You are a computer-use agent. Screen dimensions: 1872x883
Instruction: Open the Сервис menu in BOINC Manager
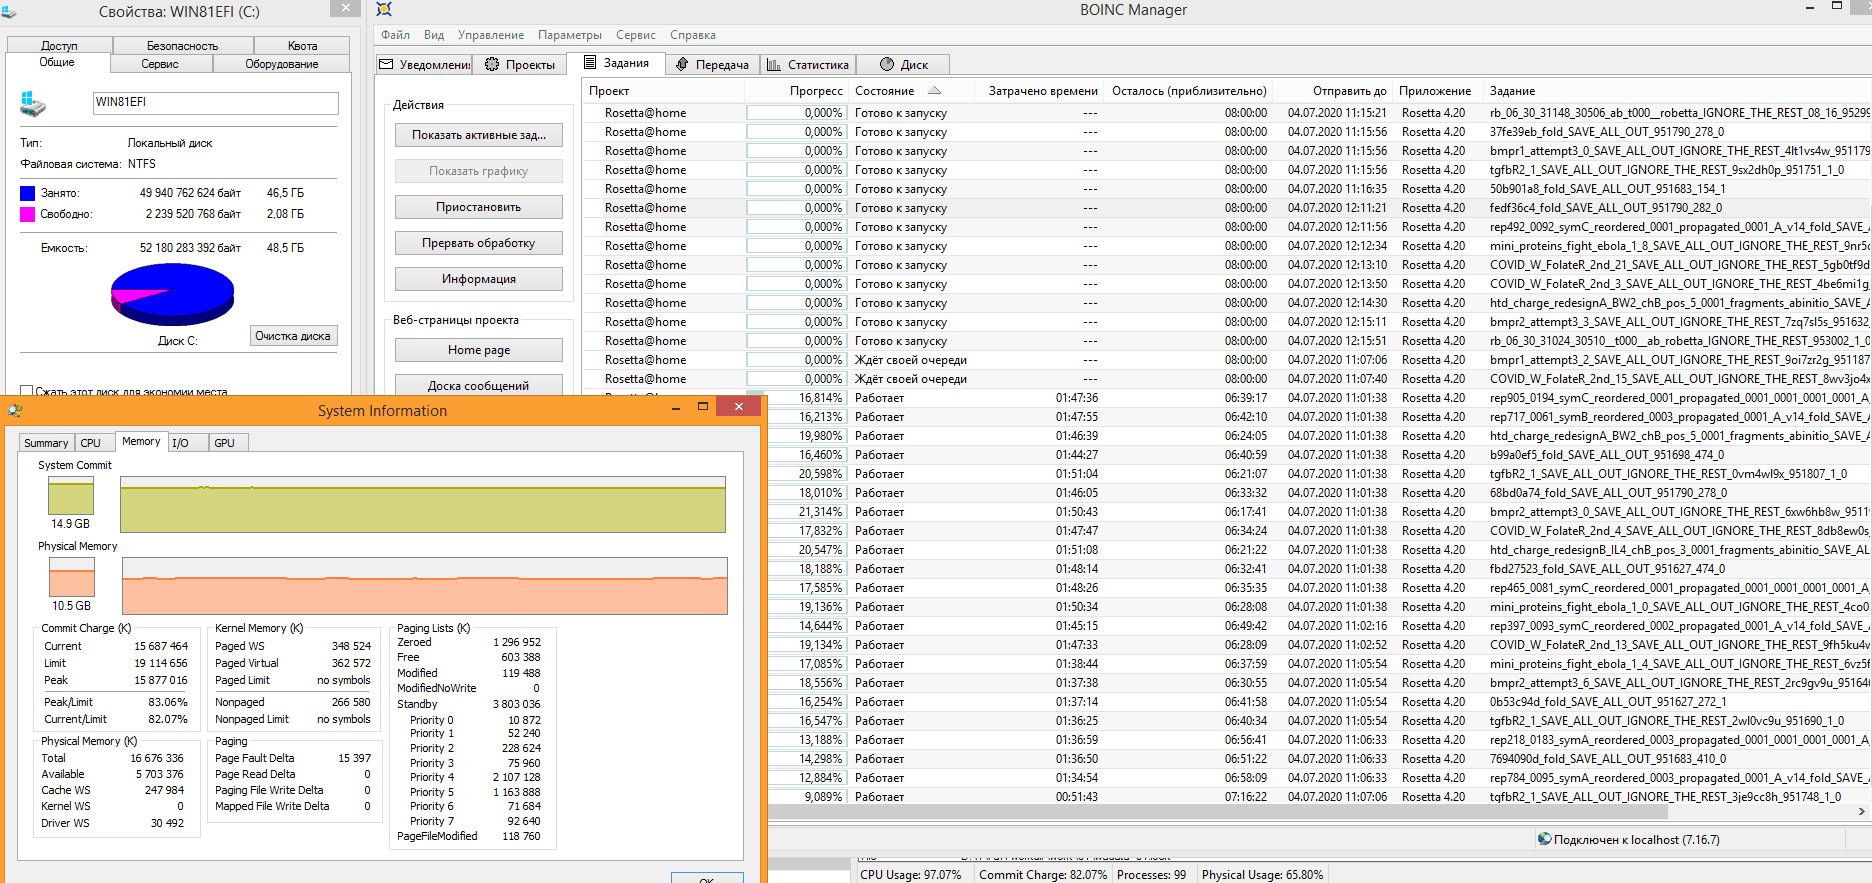pyautogui.click(x=636, y=35)
